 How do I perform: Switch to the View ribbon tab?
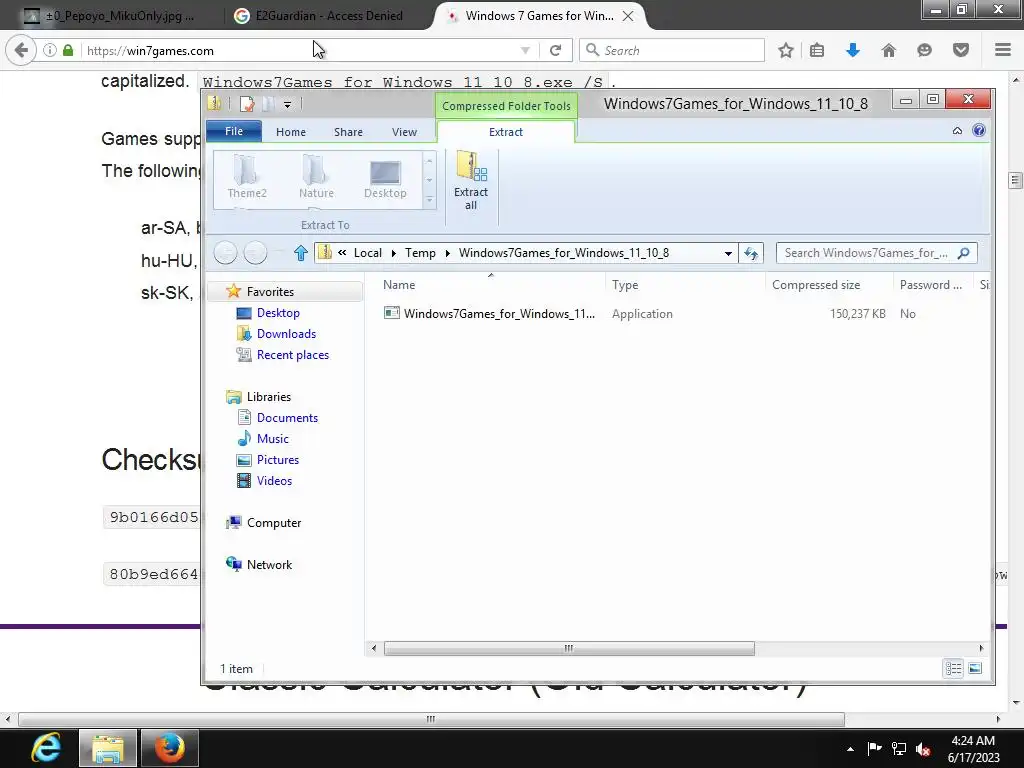coord(404,132)
